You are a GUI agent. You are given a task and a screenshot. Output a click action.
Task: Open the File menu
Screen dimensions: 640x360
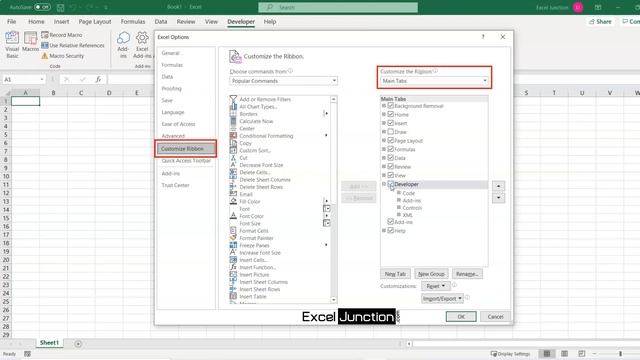11,22
